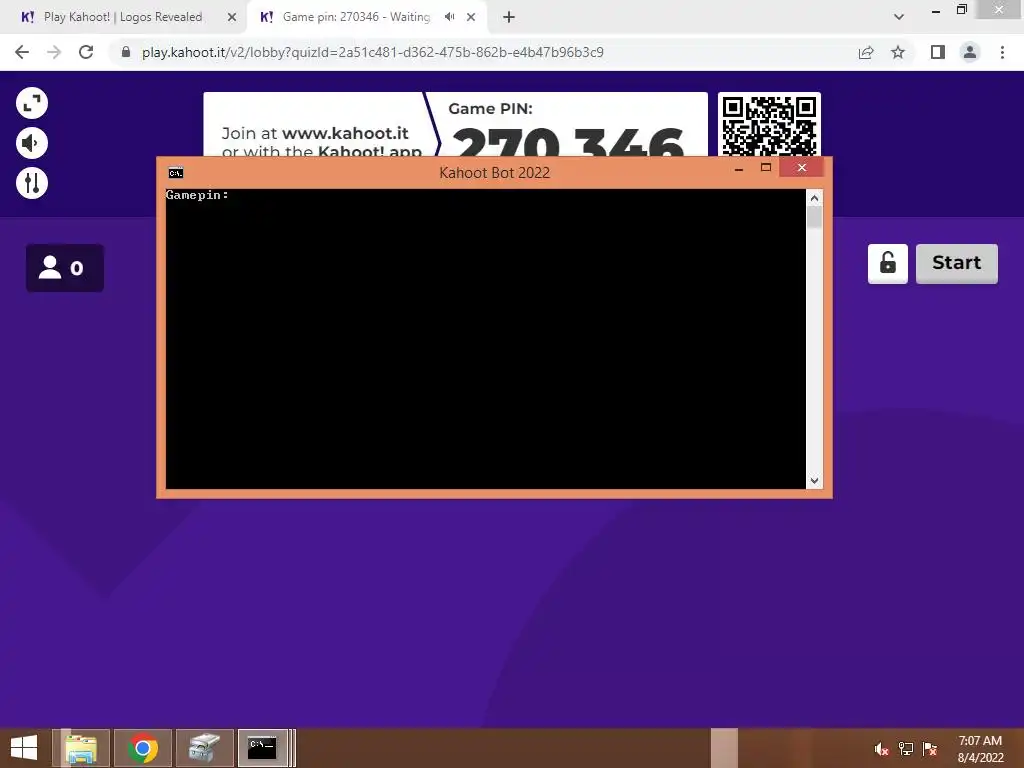
Task: Click console scrollbar down arrow
Action: (x=814, y=481)
